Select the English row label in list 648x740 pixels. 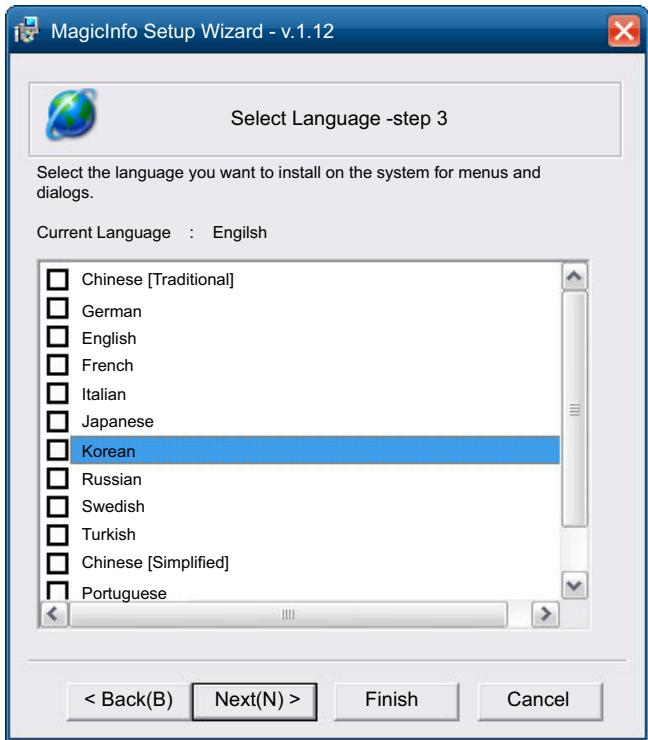109,338
